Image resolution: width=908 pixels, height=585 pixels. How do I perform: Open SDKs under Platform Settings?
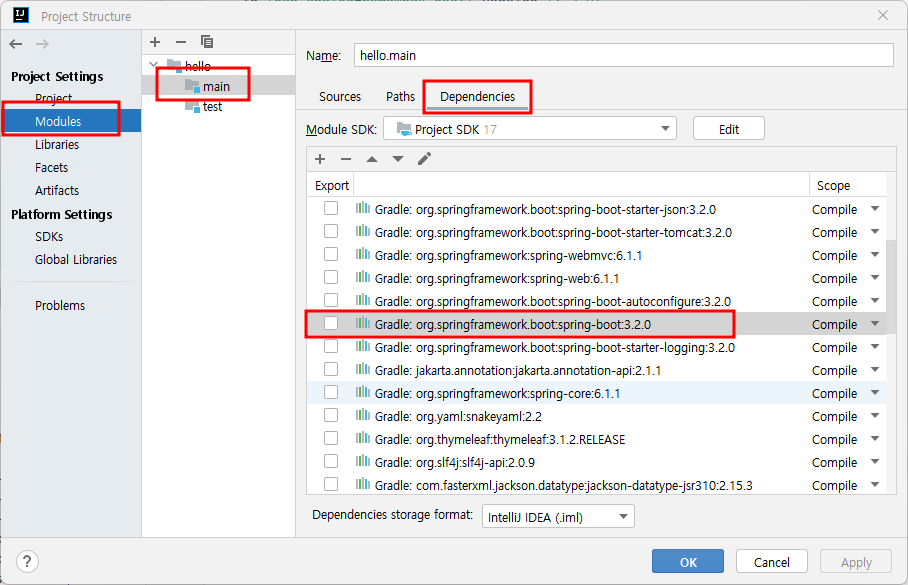[x=49, y=237]
